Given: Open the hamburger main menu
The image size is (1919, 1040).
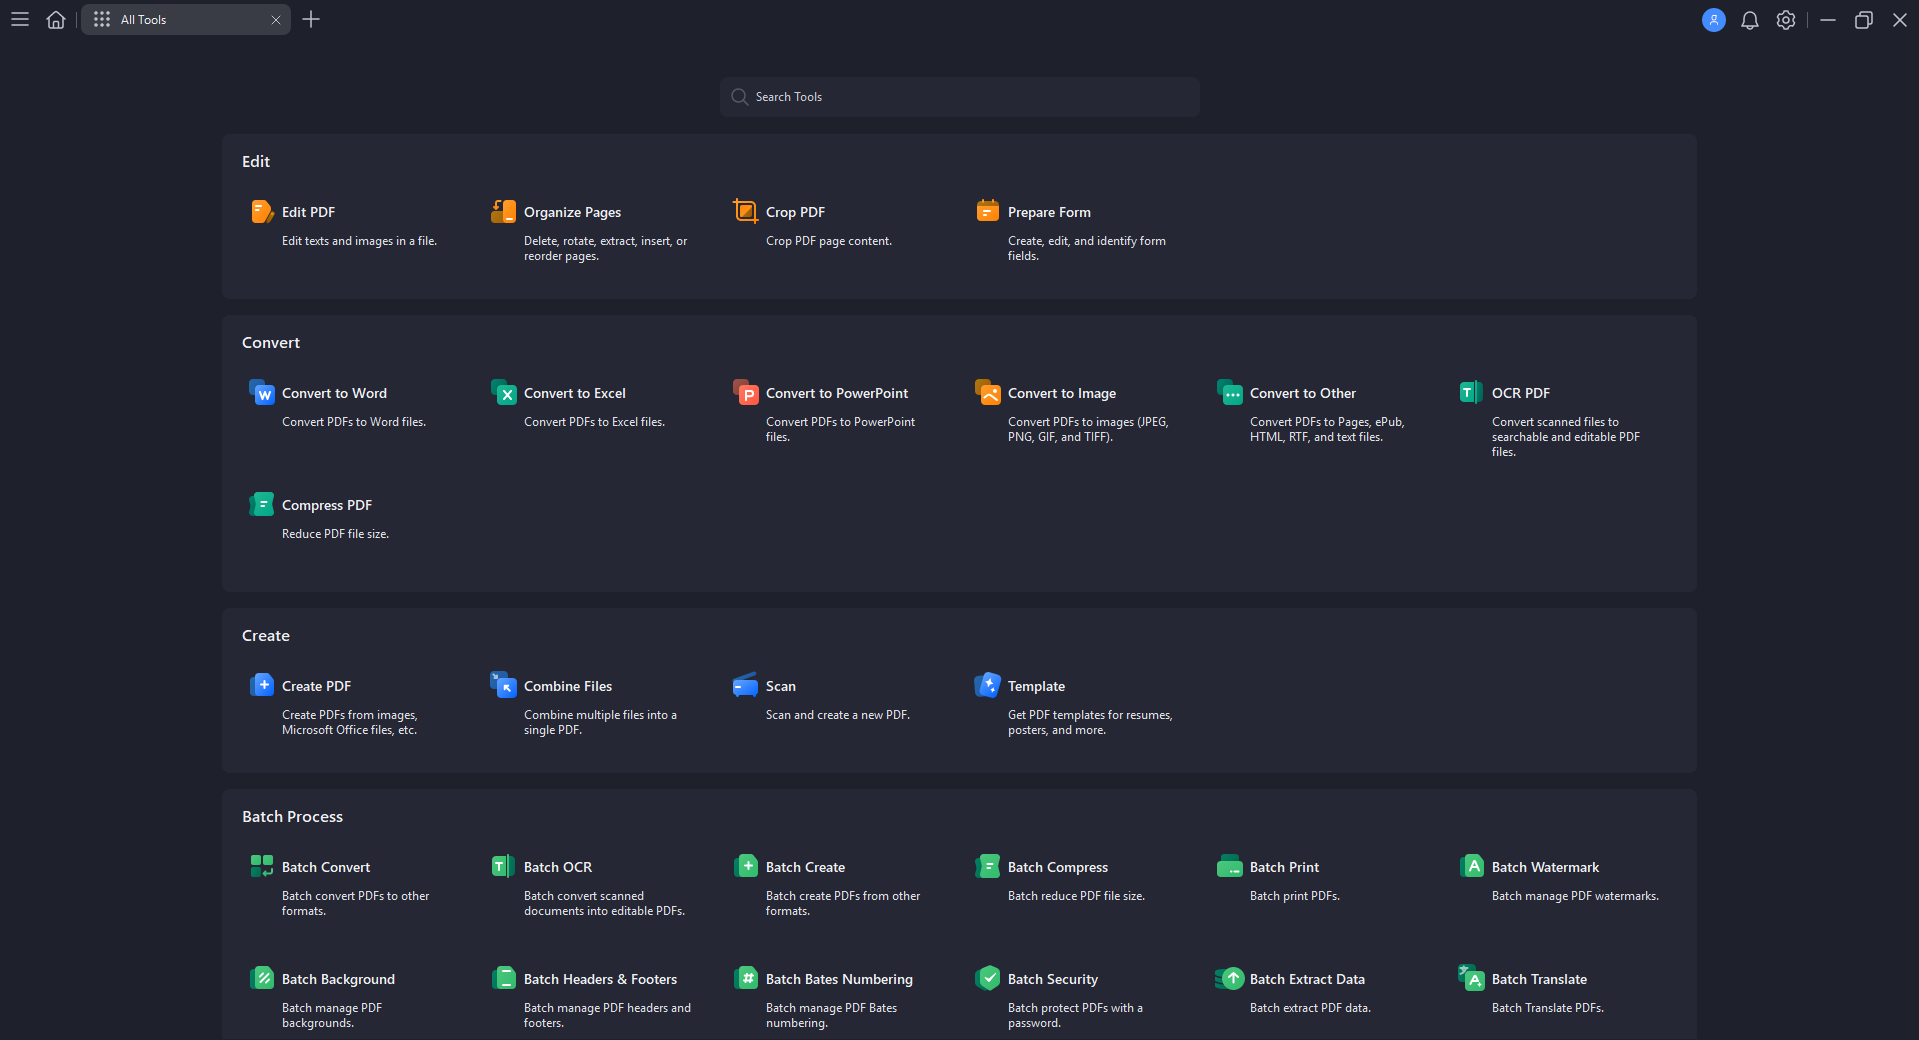Looking at the screenshot, I should coord(20,20).
